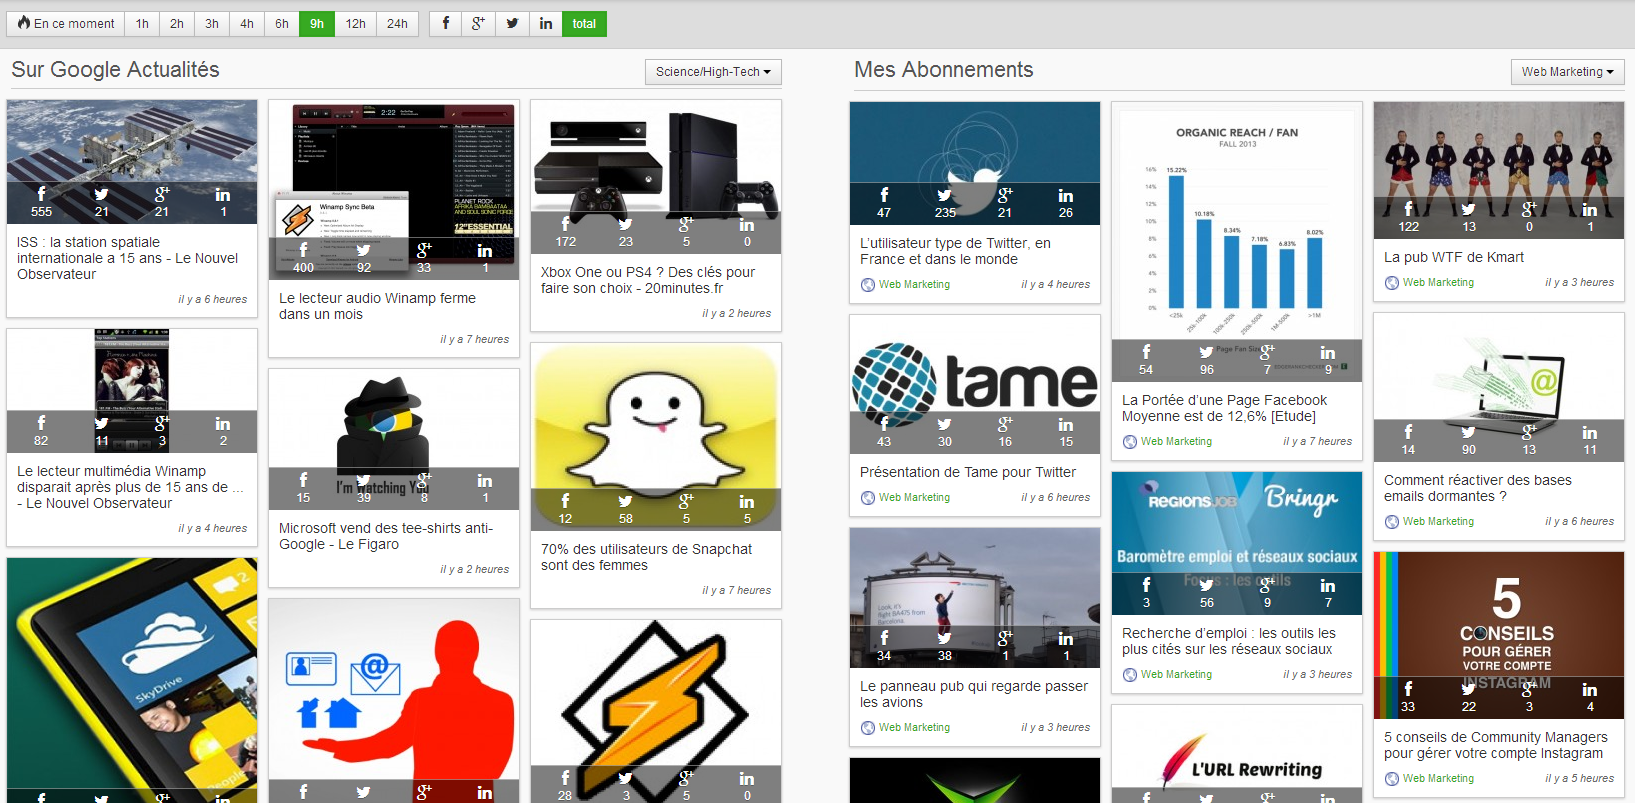This screenshot has height=803, width=1635.
Task: Click 'il y a 6 heures' on ISS article
Action: [x=213, y=300]
